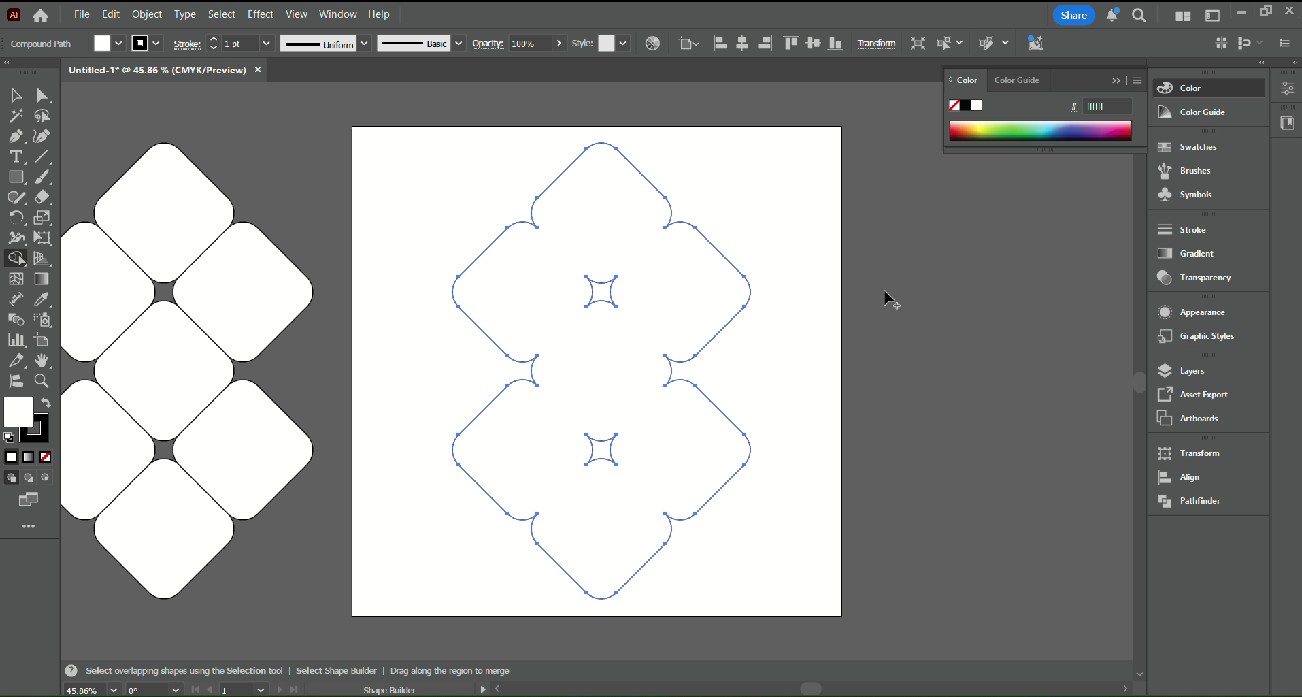Select the Rotate tool

coord(16,217)
